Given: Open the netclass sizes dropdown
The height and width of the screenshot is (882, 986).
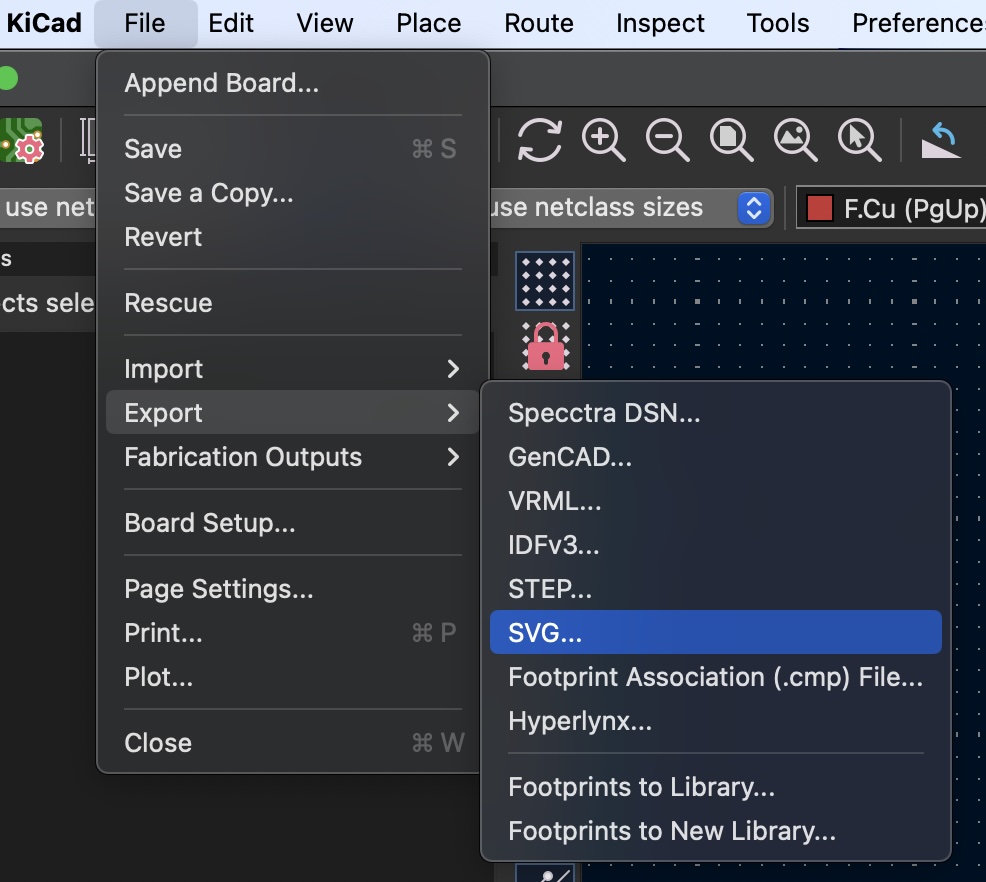Looking at the screenshot, I should (631, 208).
